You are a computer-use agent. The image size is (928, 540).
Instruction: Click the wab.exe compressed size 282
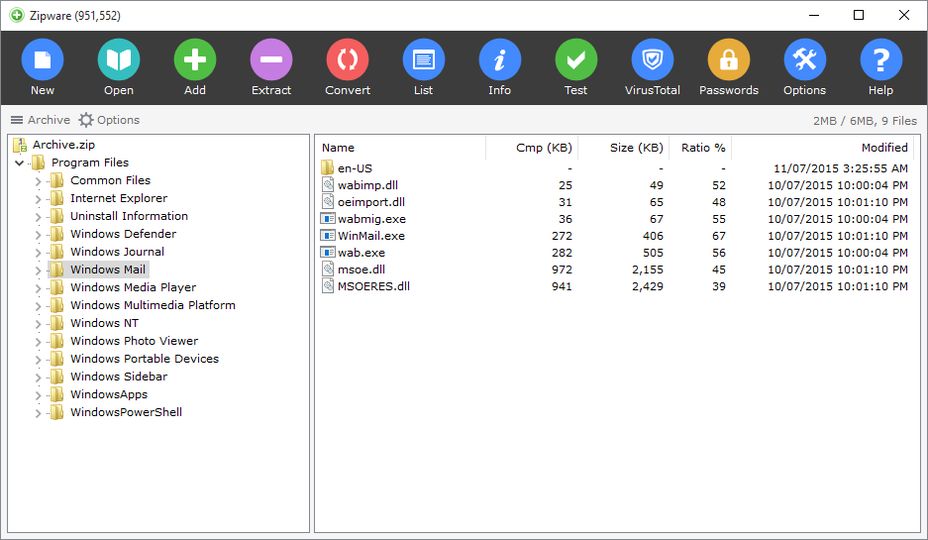(x=562, y=253)
